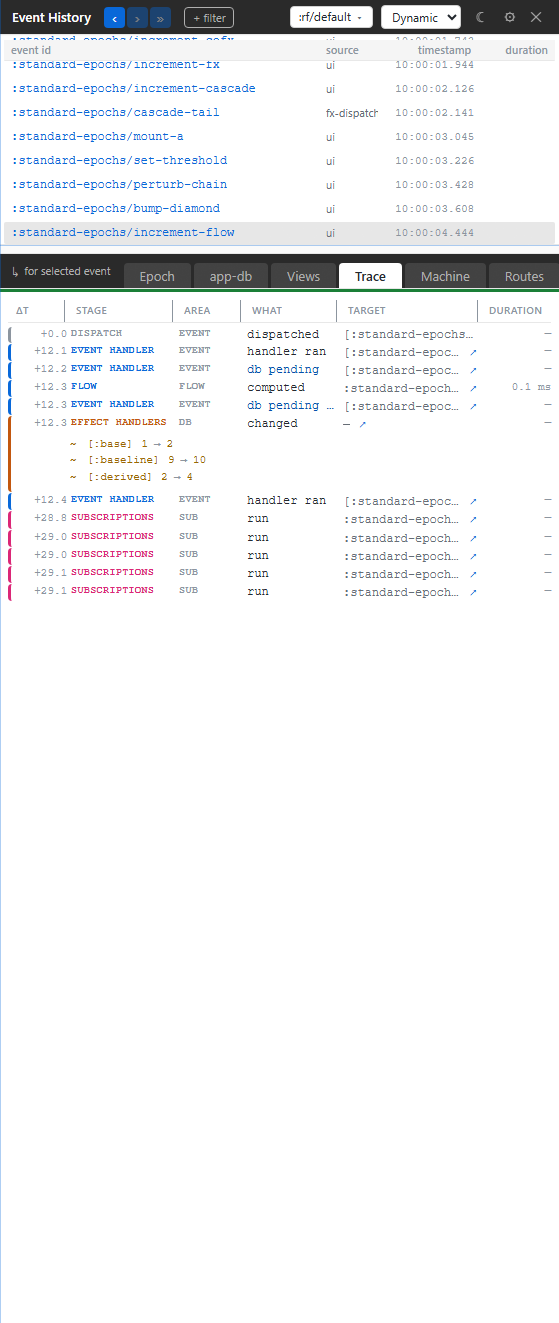
Task: Click the event id column header
Action: point(31,50)
